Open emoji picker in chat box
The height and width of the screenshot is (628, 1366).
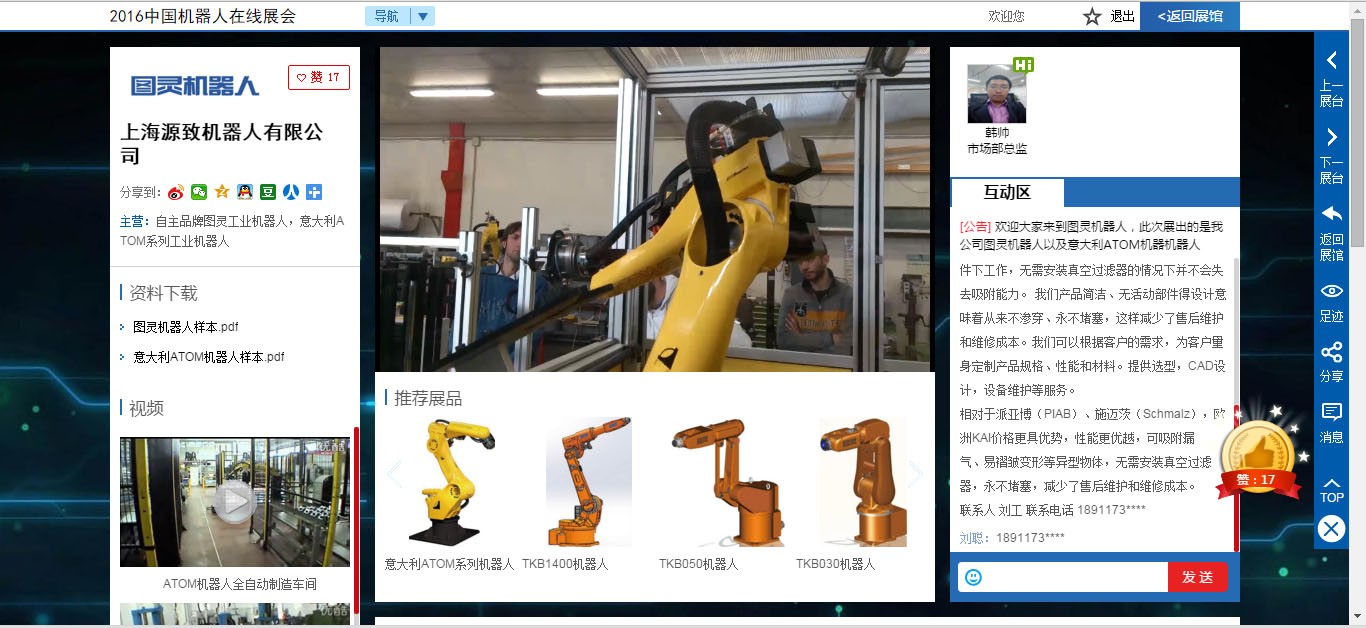coord(973,577)
